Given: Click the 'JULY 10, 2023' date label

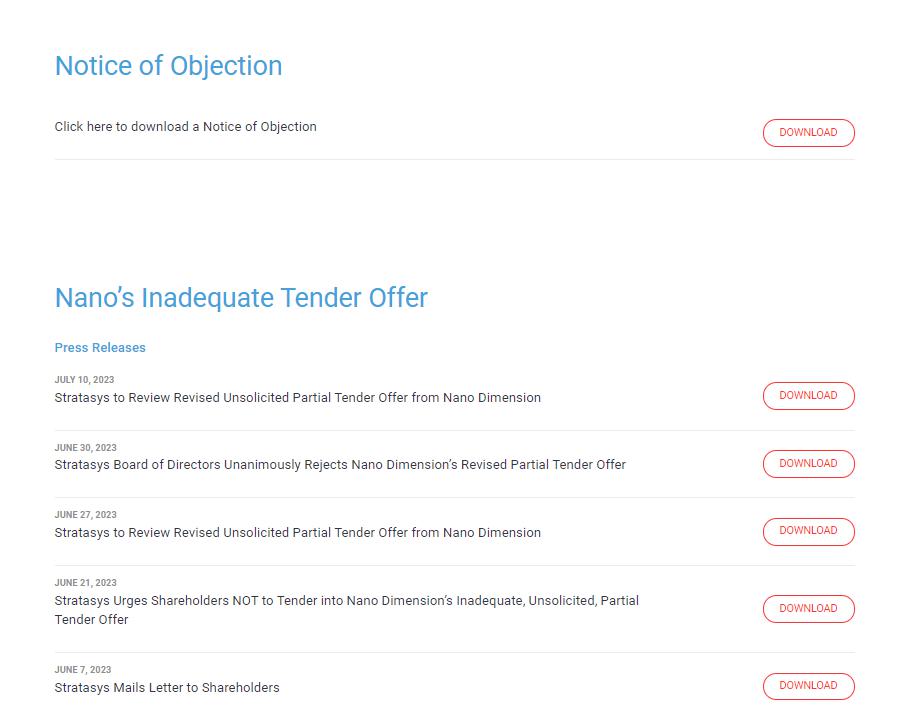Looking at the screenshot, I should tap(84, 380).
